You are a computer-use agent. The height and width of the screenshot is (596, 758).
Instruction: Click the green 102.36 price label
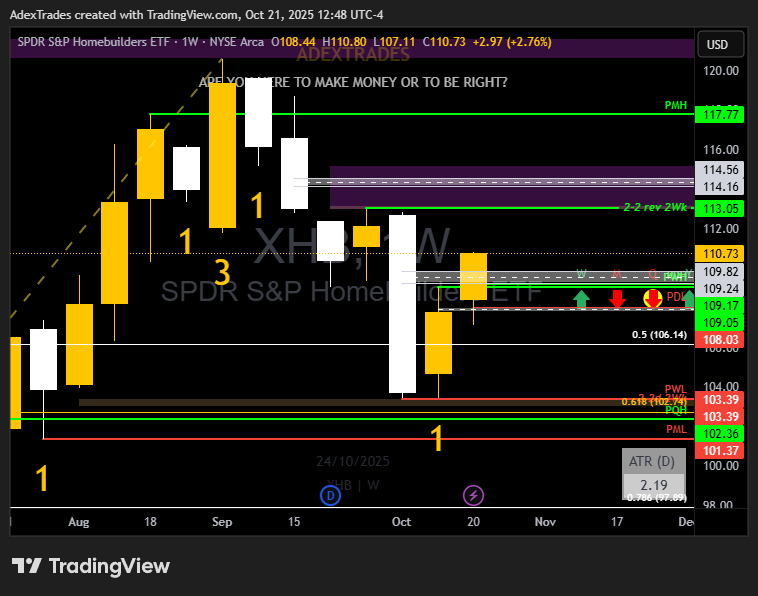(719, 434)
